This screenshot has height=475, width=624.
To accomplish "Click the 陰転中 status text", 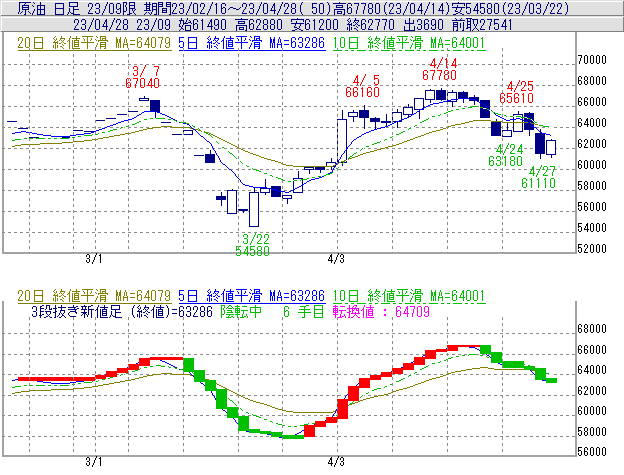I will (241, 311).
